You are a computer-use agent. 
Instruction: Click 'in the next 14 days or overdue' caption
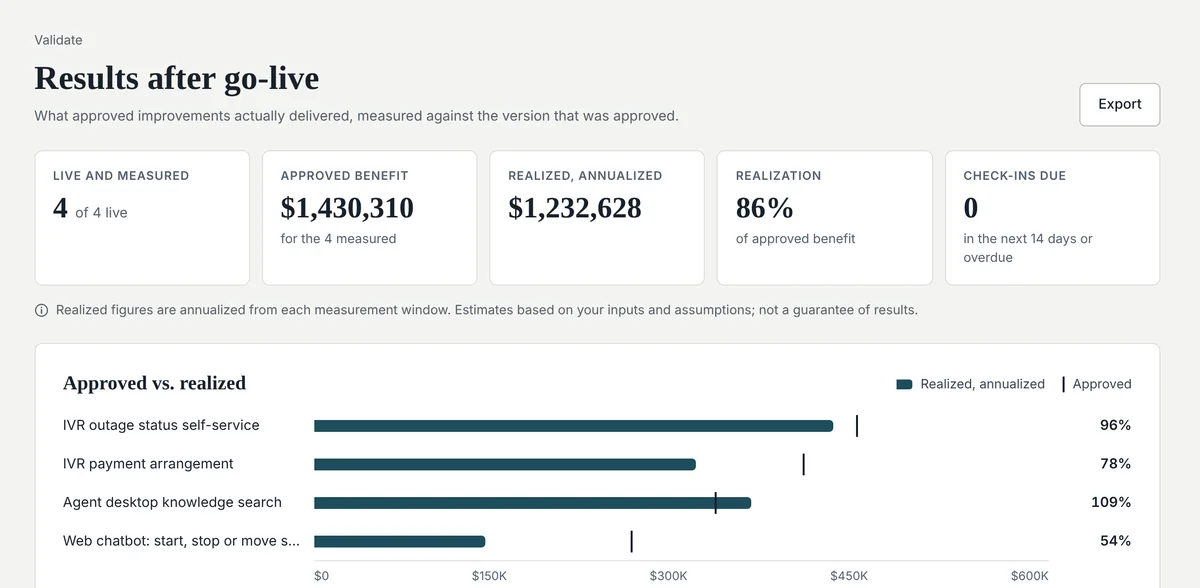pyautogui.click(x=1028, y=248)
